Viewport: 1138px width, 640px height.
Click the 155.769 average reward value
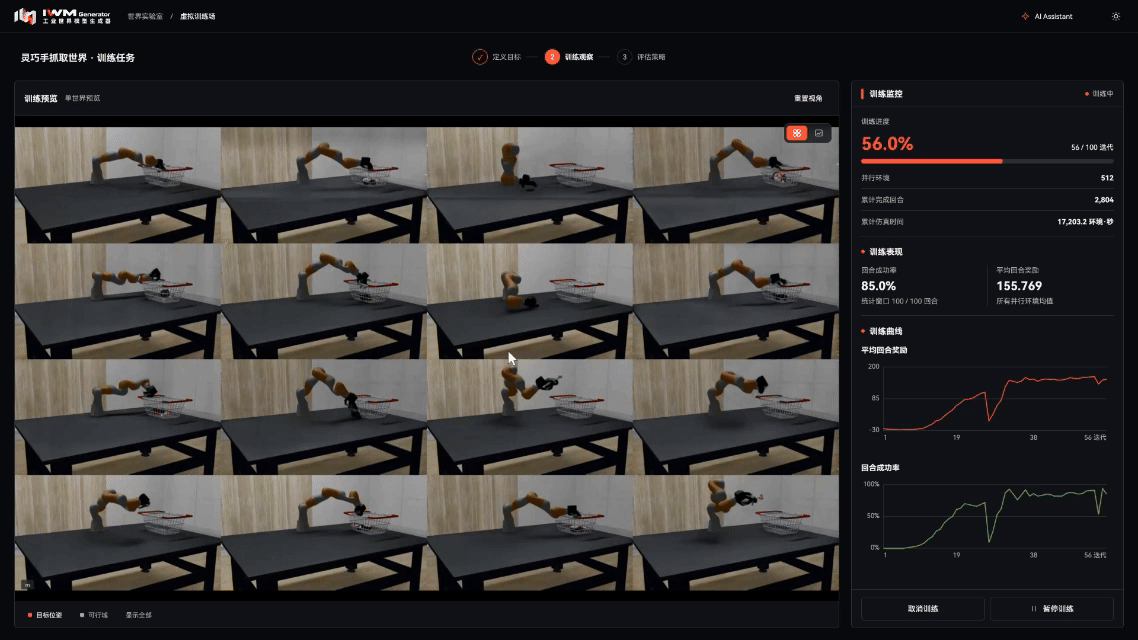click(1019, 286)
